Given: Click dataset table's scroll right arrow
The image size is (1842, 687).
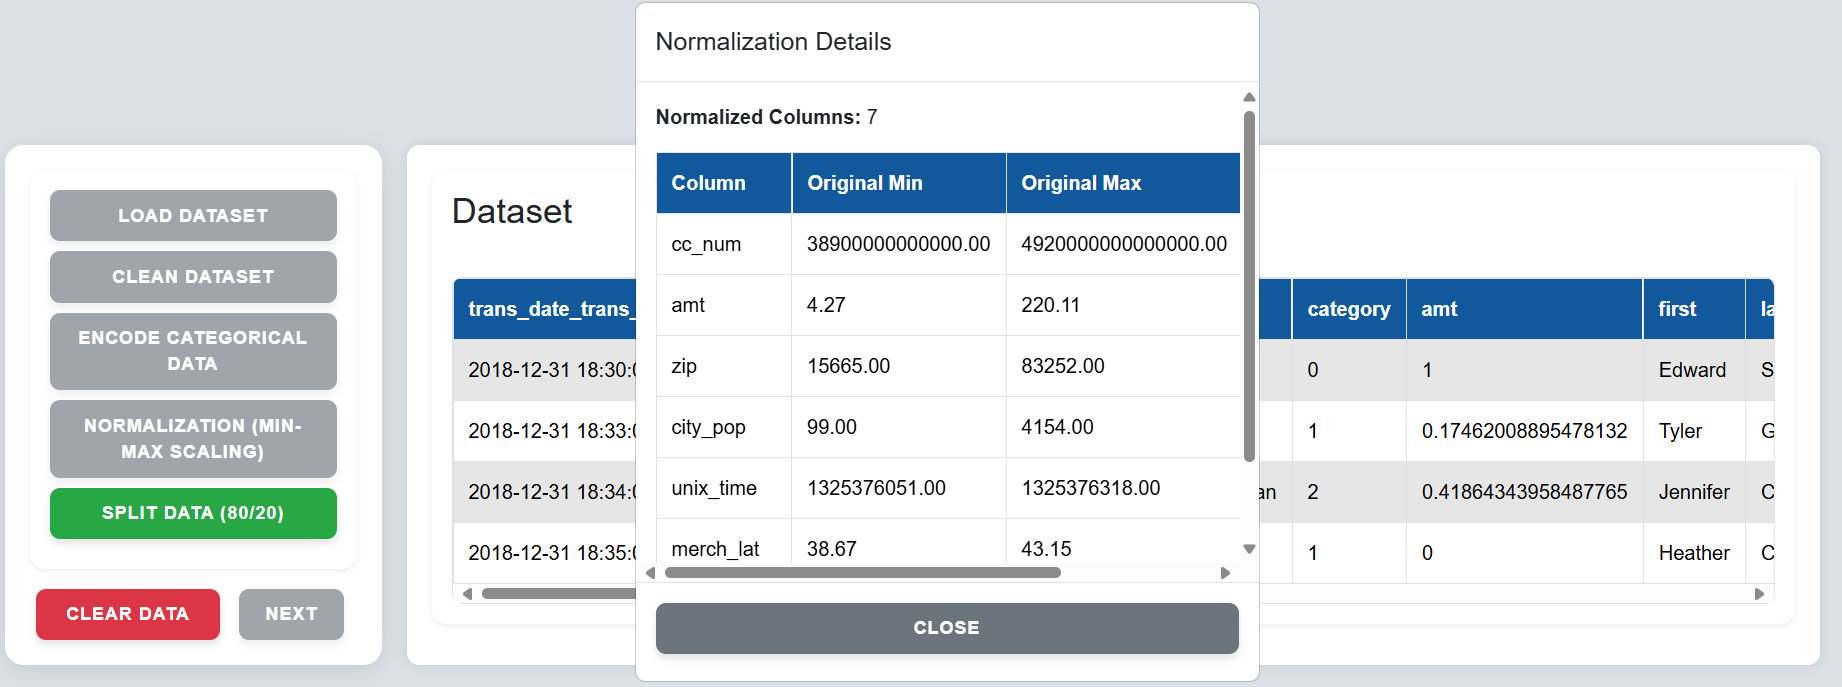Looking at the screenshot, I should click(x=1760, y=594).
